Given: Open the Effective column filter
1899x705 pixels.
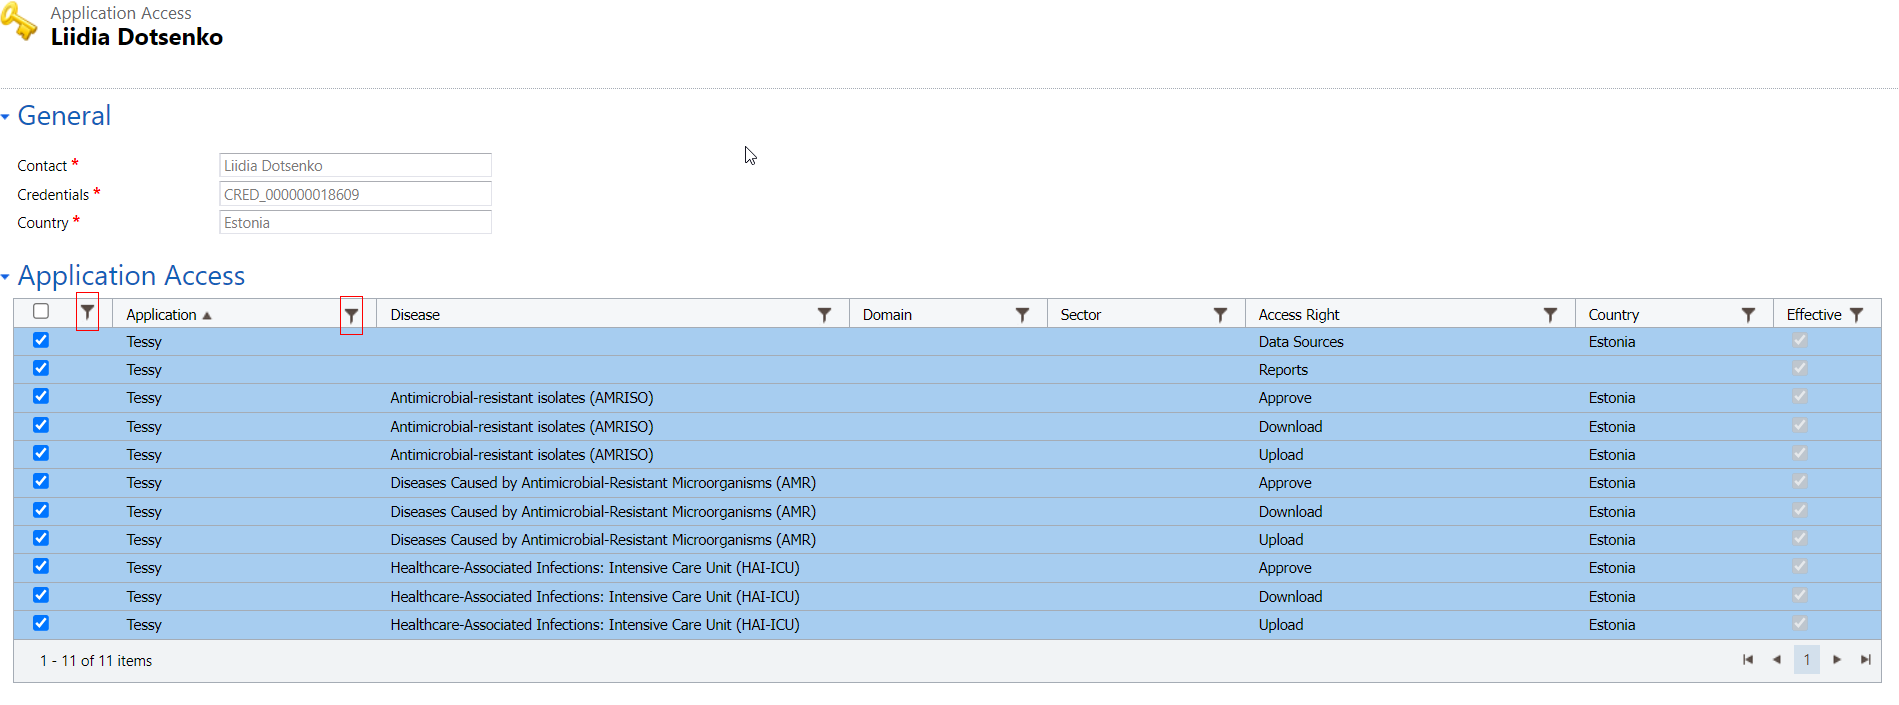Looking at the screenshot, I should (1856, 315).
